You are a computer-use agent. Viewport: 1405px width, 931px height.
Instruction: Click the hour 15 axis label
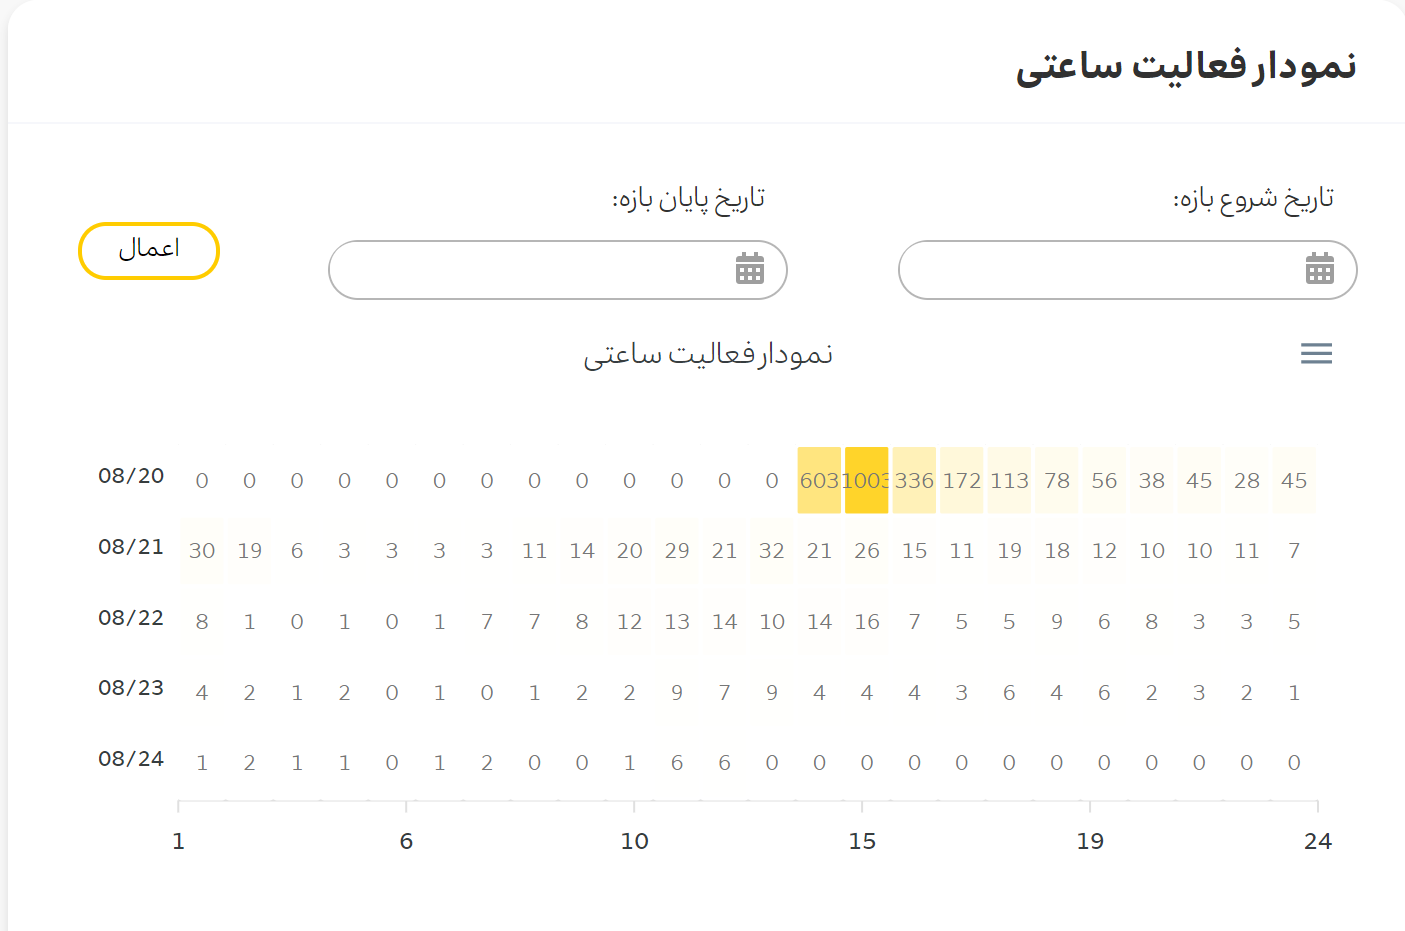point(862,841)
